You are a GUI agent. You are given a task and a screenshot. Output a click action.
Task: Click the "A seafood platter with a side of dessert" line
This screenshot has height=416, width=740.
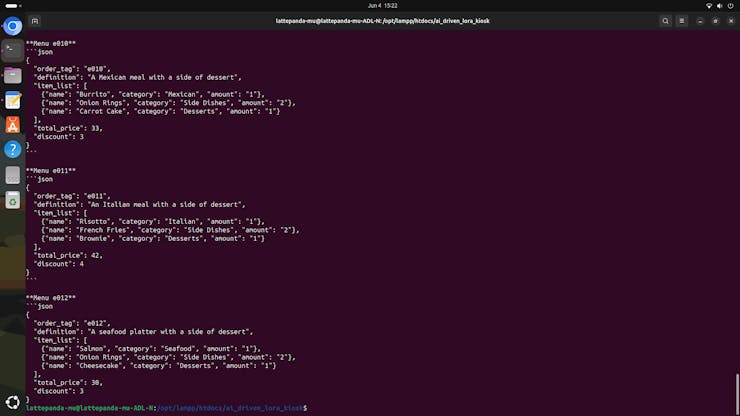[x=143, y=332]
